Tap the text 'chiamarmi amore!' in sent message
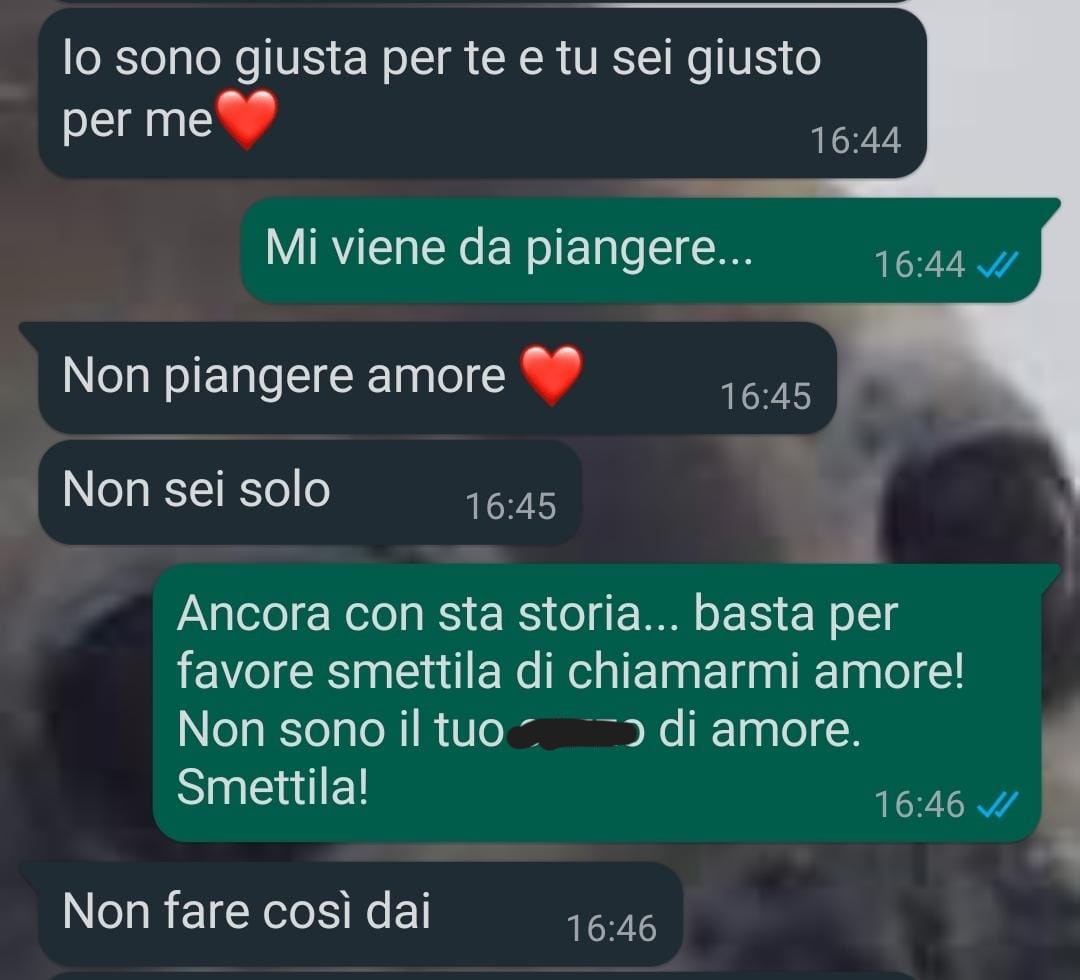 pyautogui.click(x=766, y=673)
